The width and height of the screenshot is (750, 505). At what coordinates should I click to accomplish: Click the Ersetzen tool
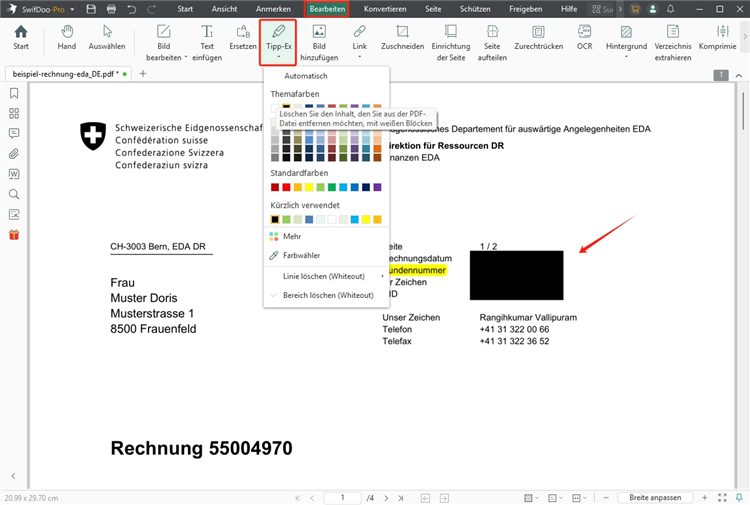click(x=243, y=38)
